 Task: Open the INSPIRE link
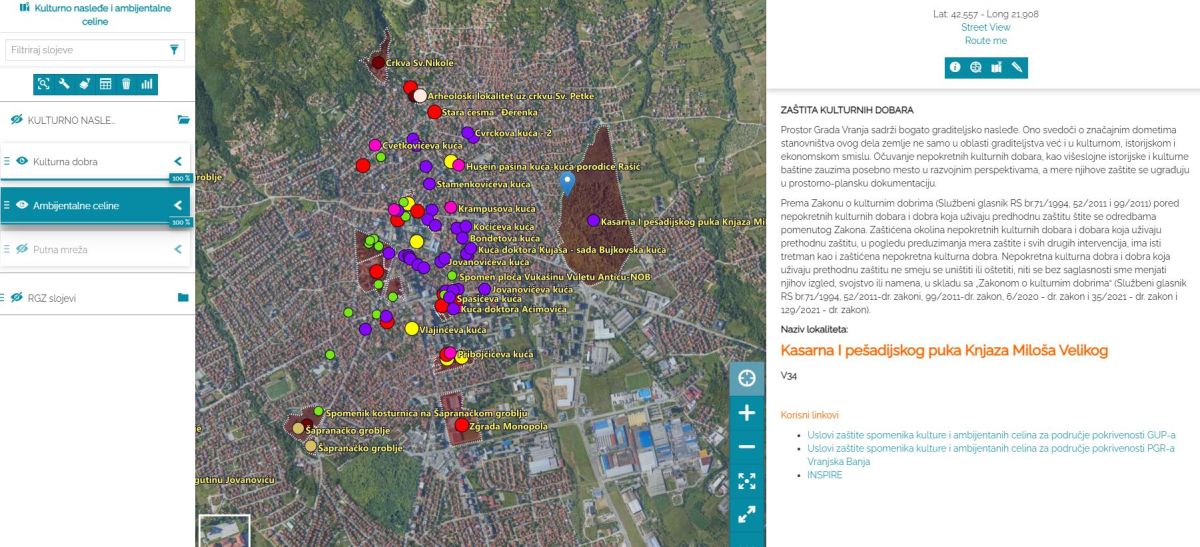pyautogui.click(x=824, y=475)
